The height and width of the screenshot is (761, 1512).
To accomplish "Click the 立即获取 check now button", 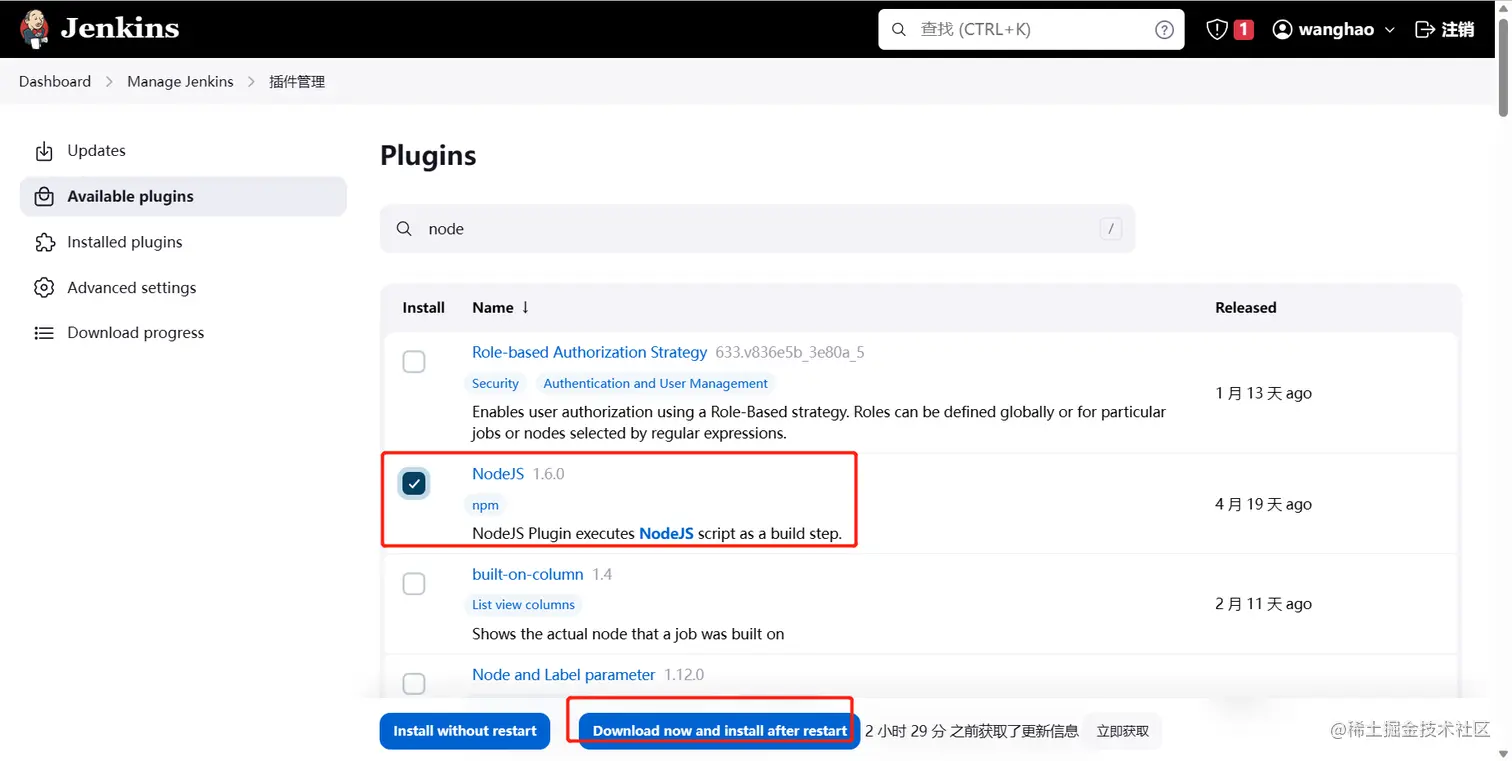I will 1123,731.
